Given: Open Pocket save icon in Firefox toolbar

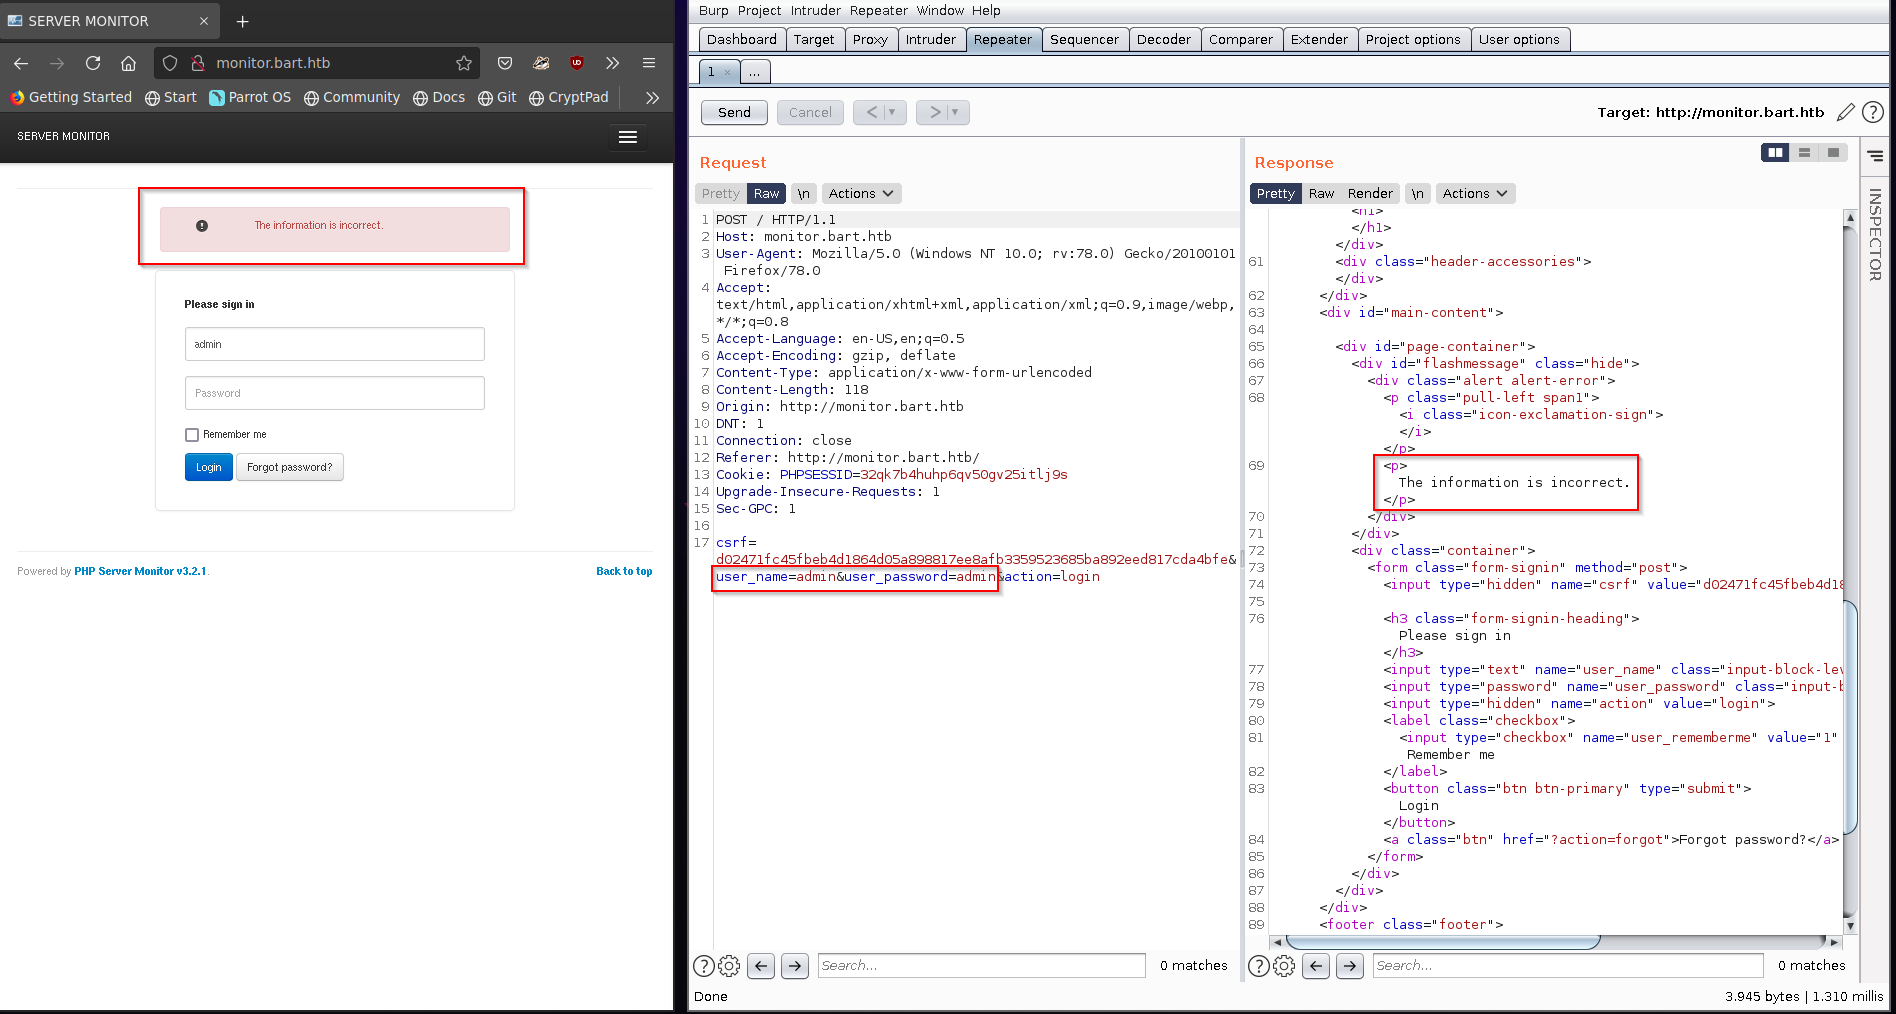Looking at the screenshot, I should (505, 63).
